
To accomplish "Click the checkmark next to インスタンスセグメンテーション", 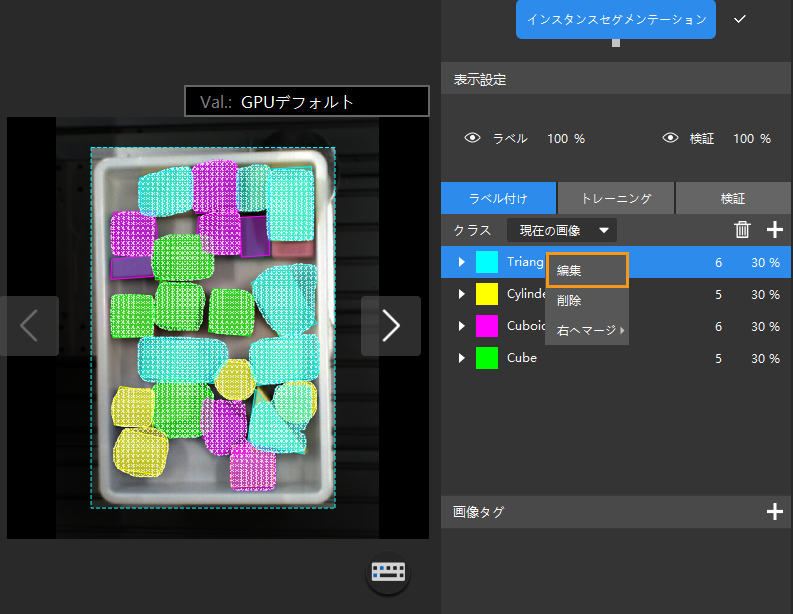I will pos(740,19).
